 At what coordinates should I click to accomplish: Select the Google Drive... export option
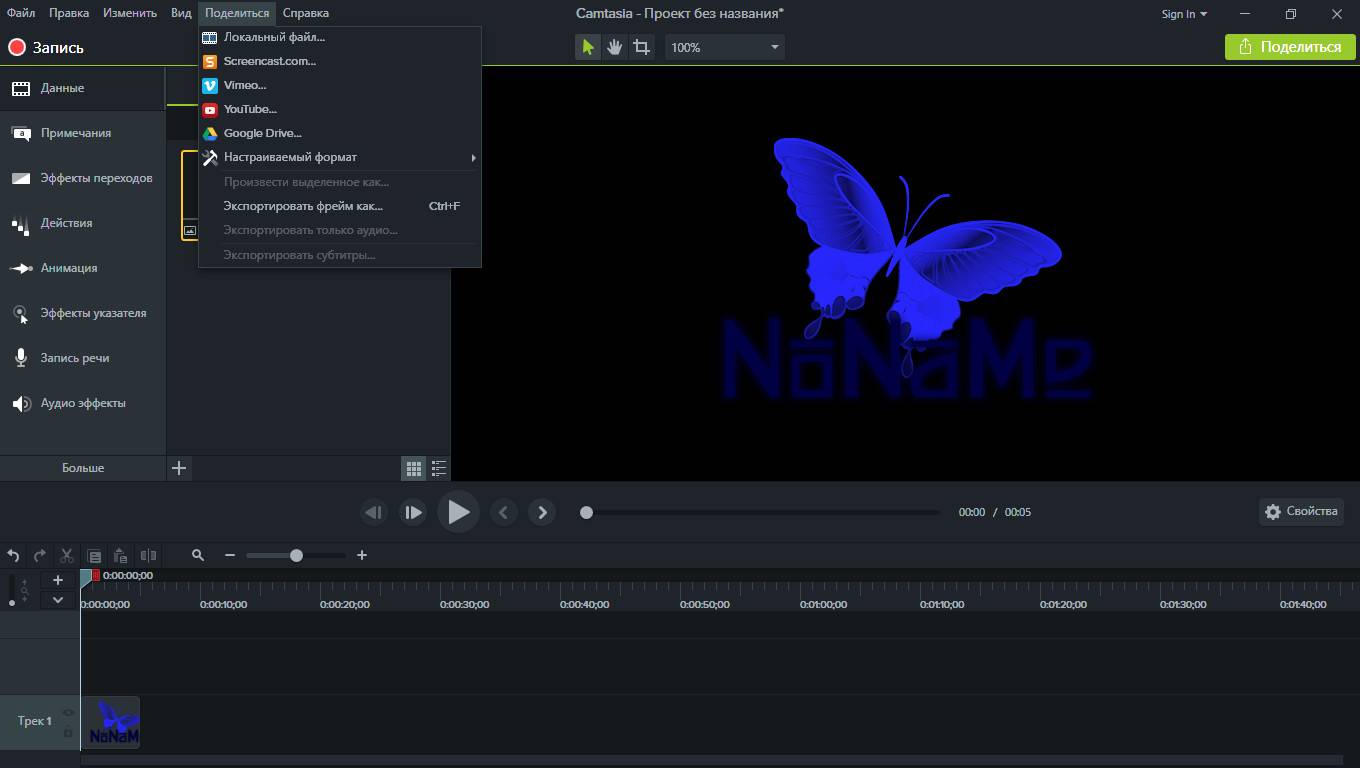[x=340, y=133]
